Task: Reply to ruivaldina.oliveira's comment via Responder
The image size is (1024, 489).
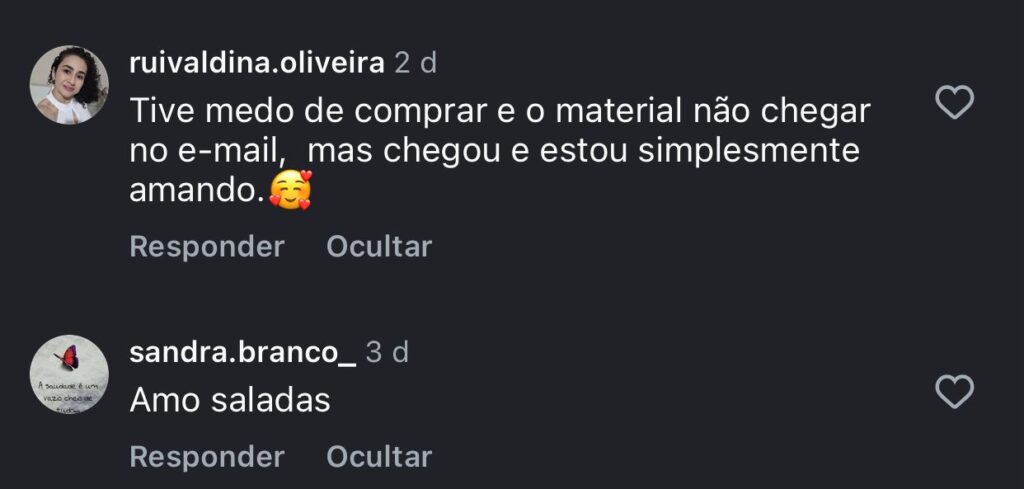Action: 207,246
